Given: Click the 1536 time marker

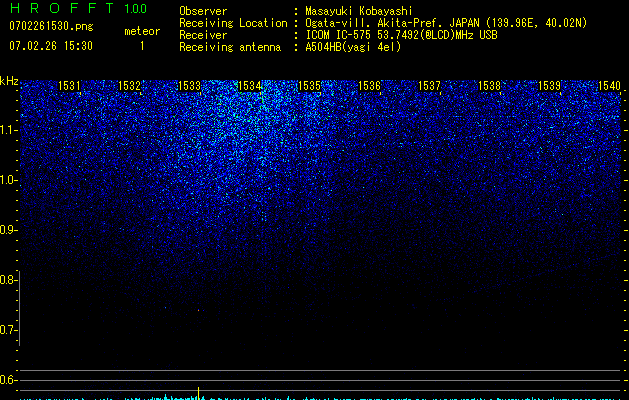Looking at the screenshot, I should [x=369, y=86].
